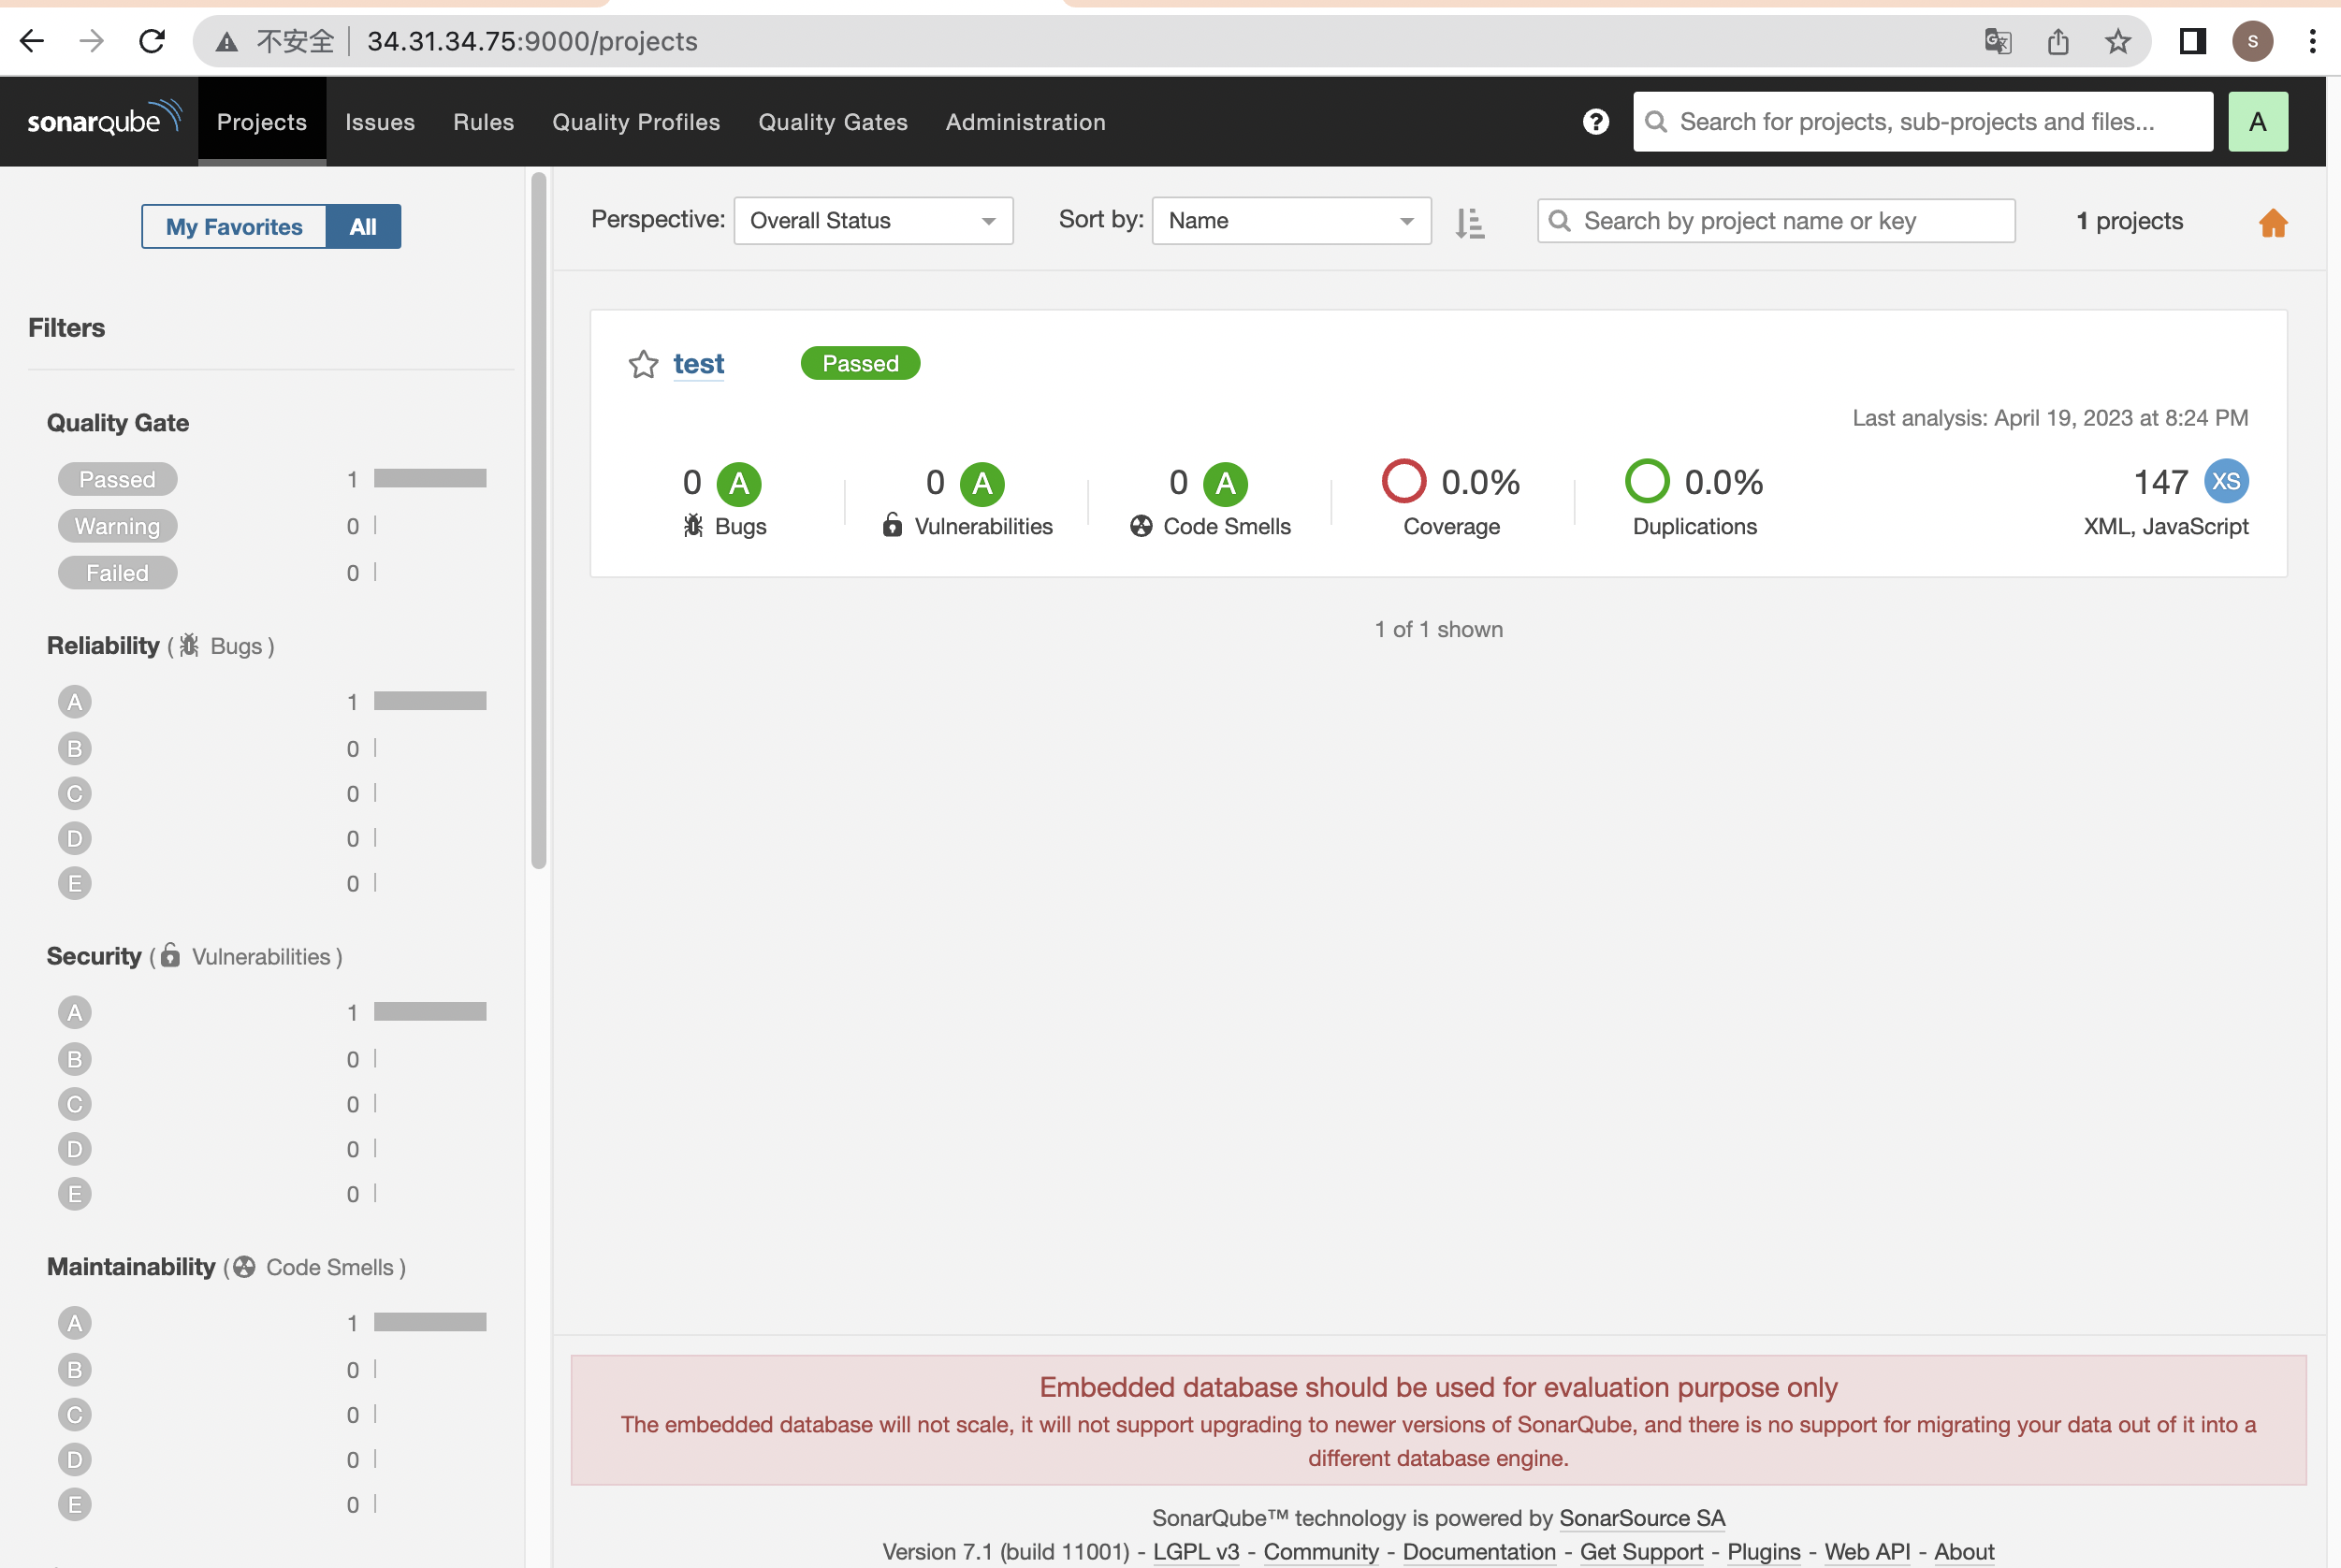Select Reliability rating A filter
This screenshot has height=1568, width=2341.
point(74,701)
